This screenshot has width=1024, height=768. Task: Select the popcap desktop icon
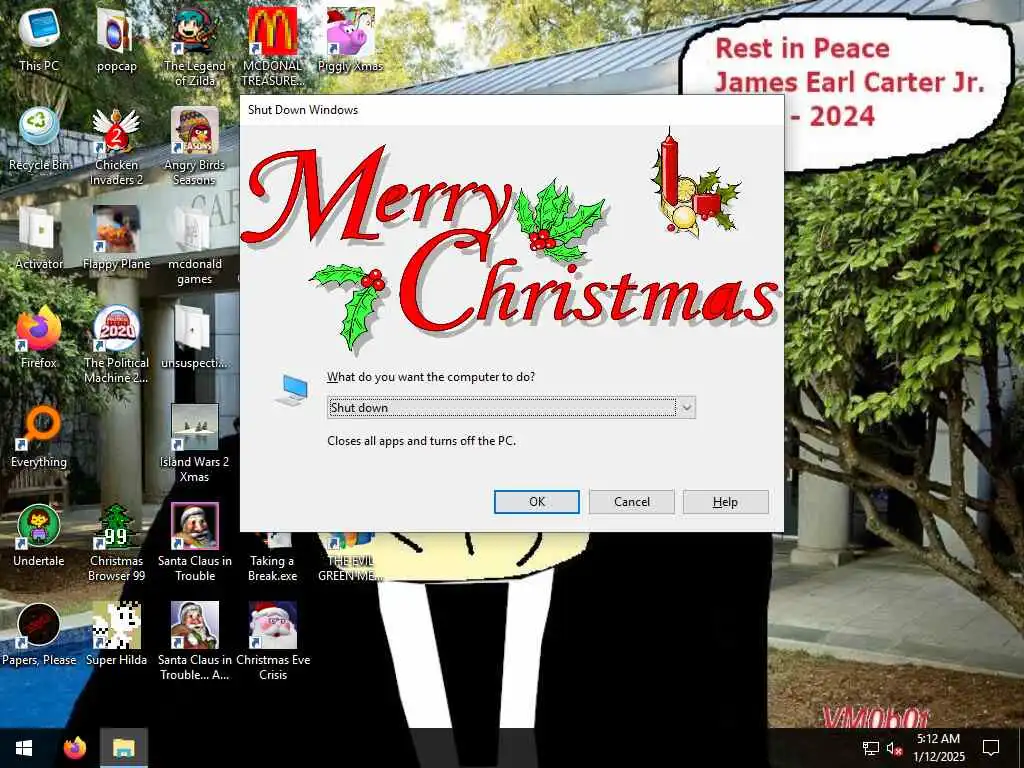tap(116, 39)
